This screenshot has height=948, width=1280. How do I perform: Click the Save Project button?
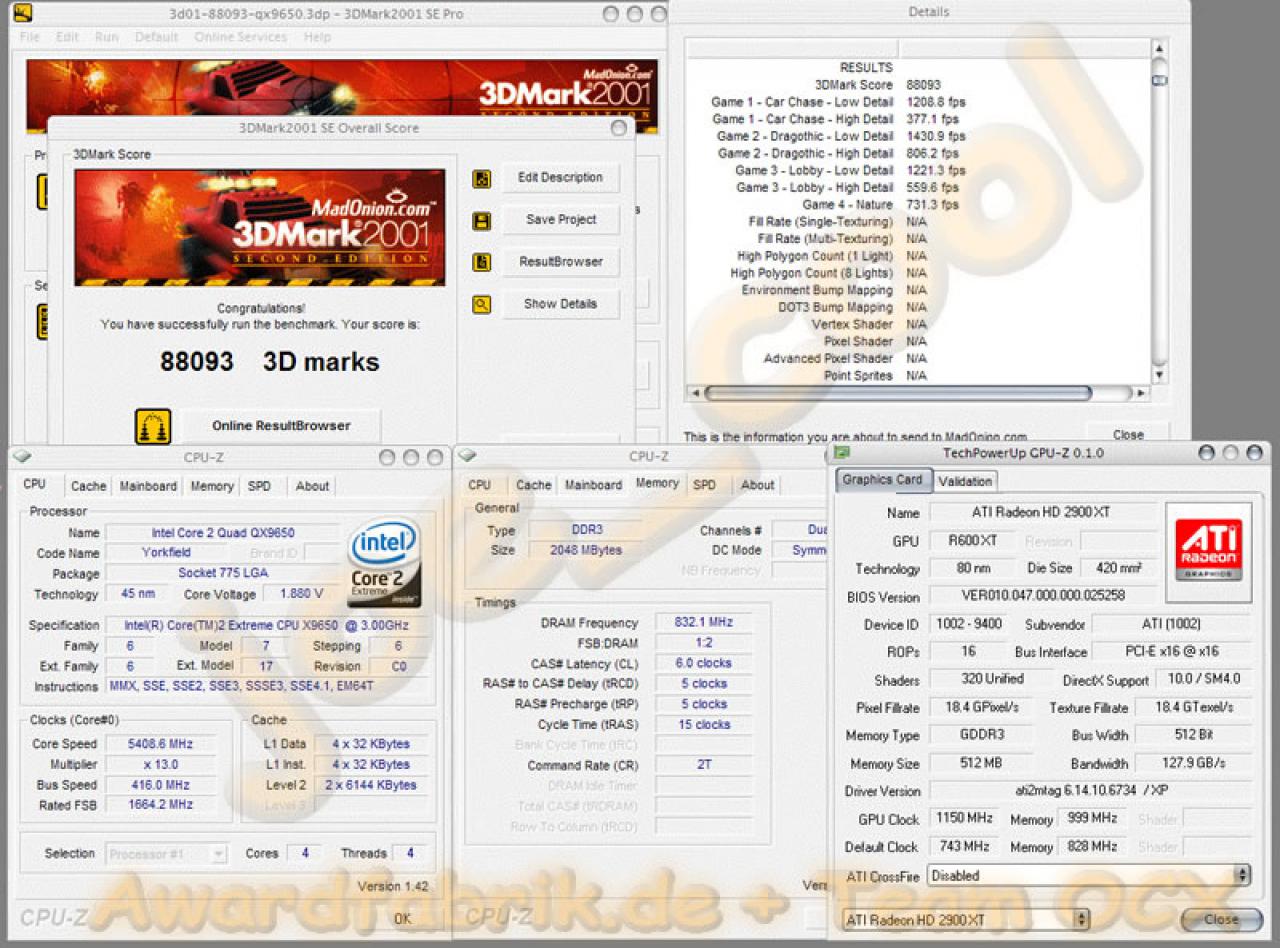(x=560, y=220)
